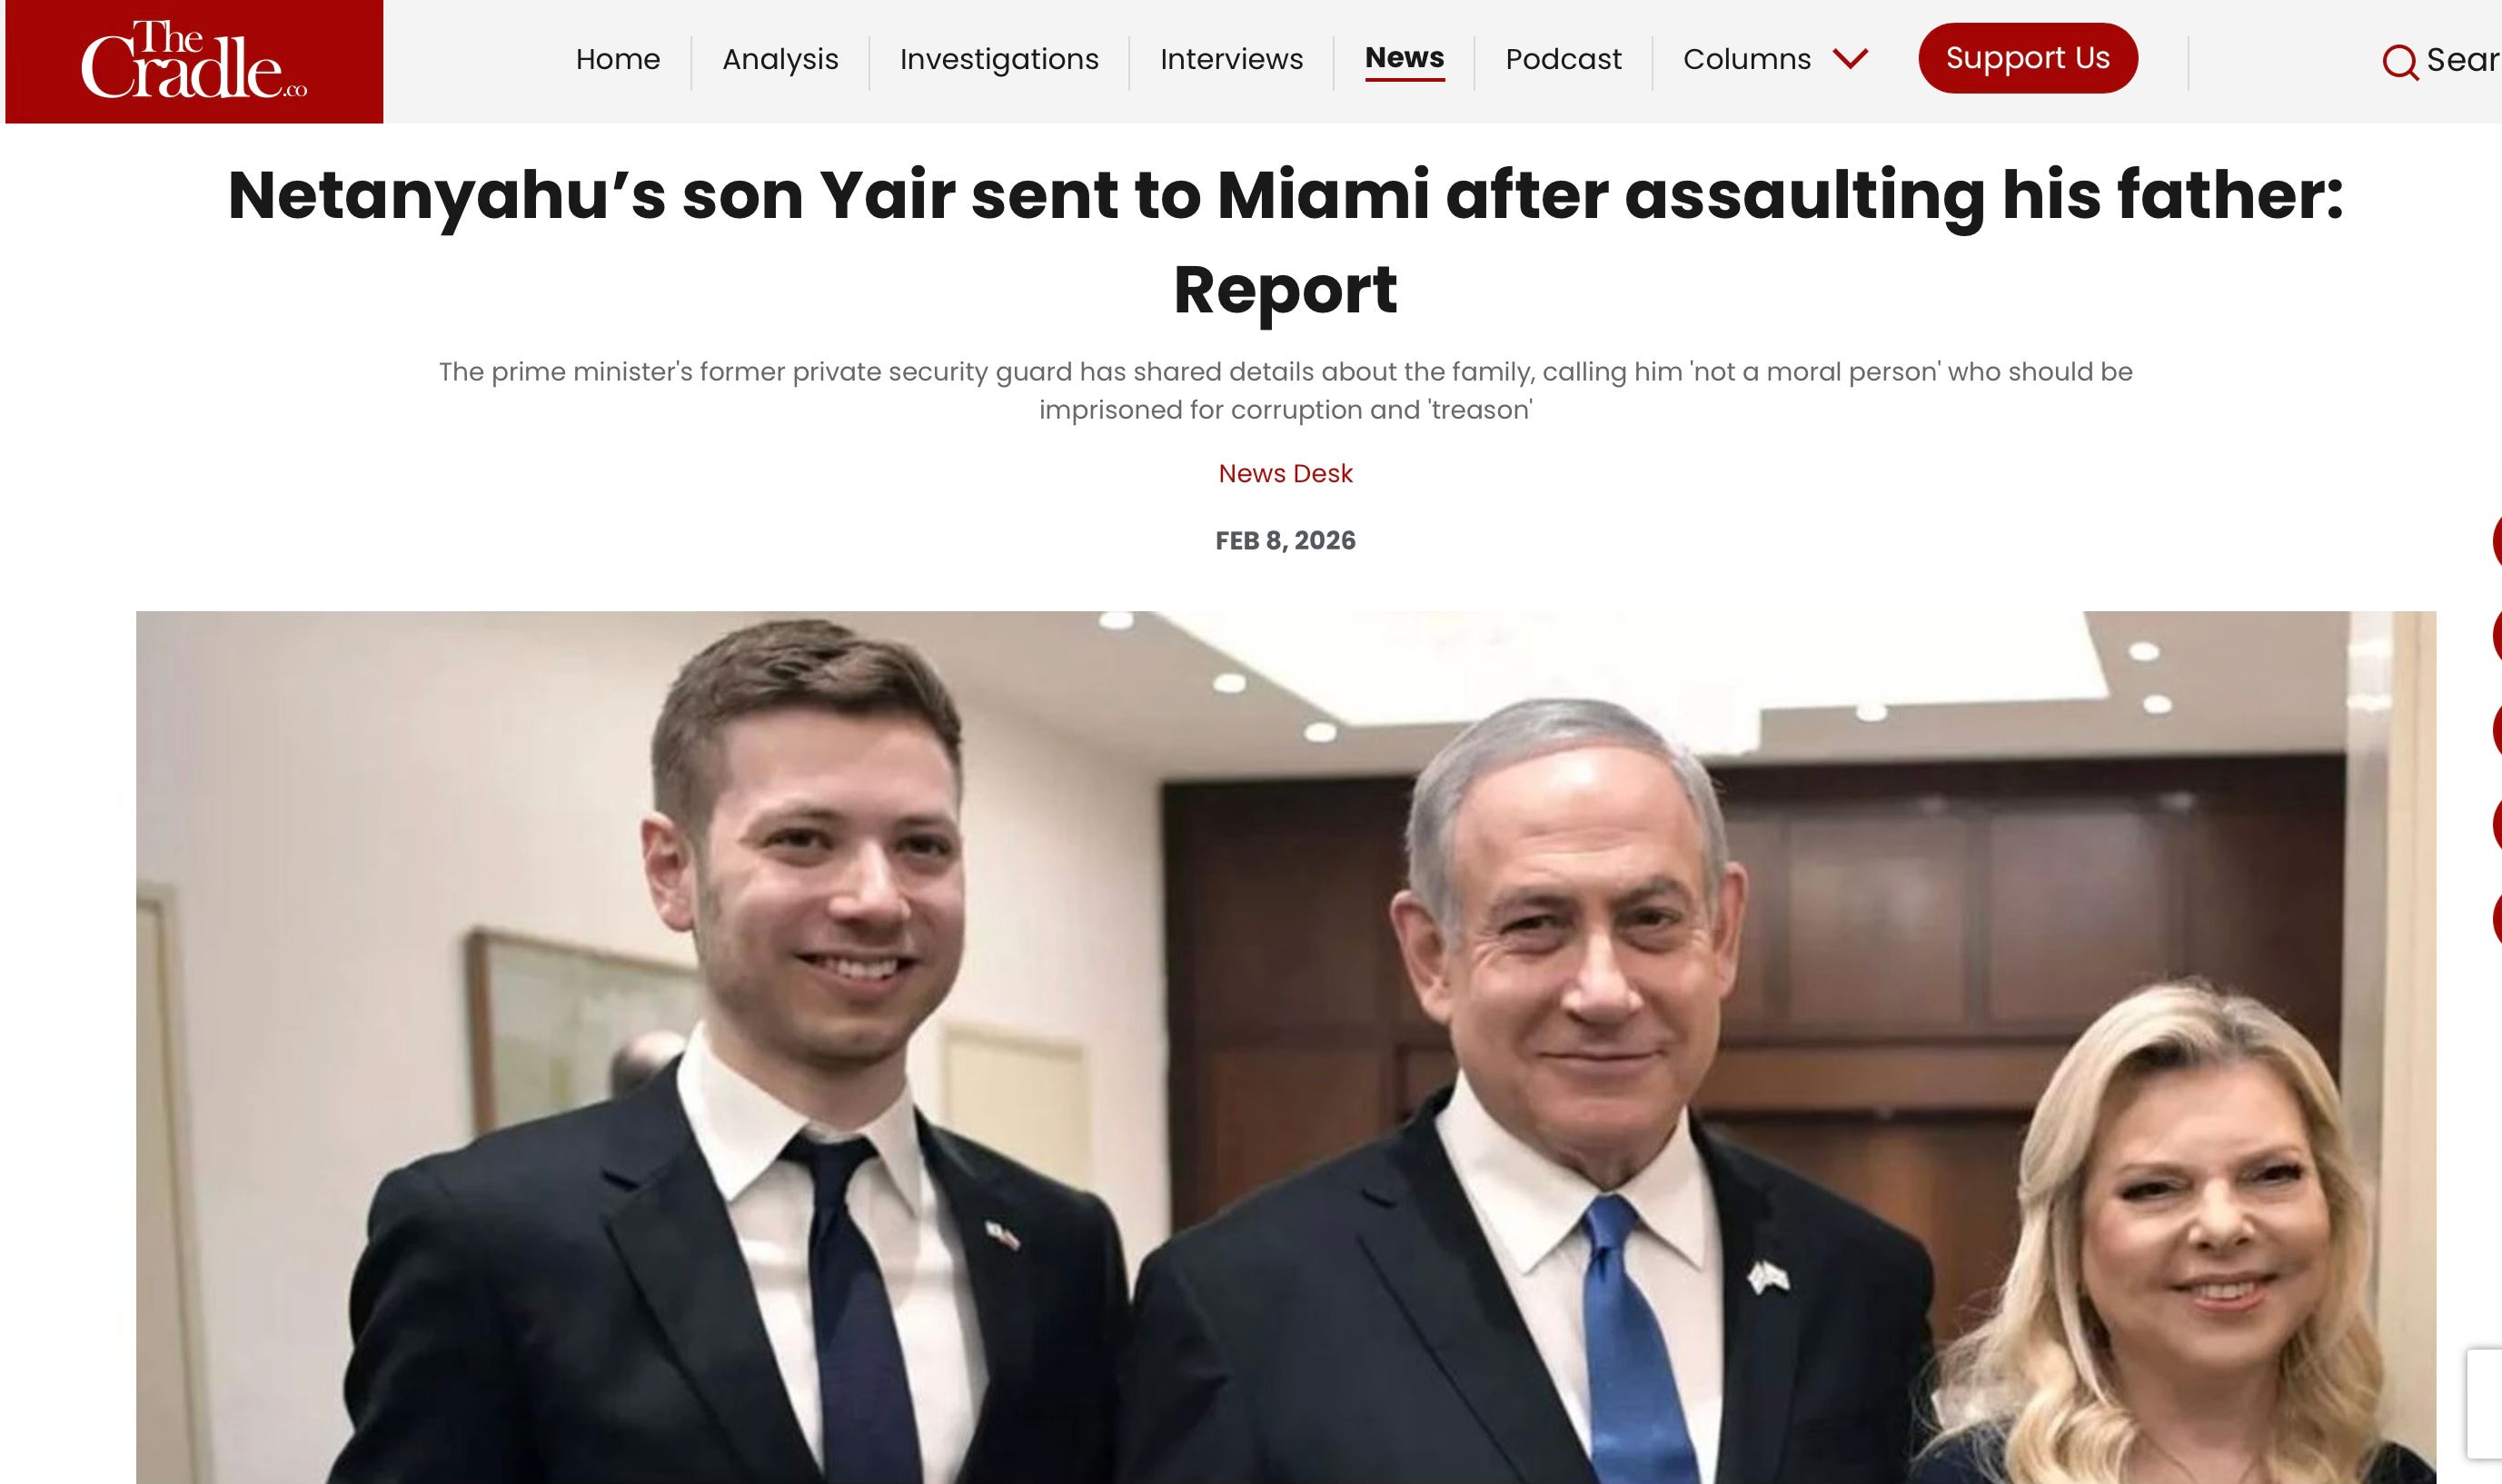The image size is (2502, 1484).
Task: Expand the Columns chevron arrow
Action: pyautogui.click(x=1850, y=59)
